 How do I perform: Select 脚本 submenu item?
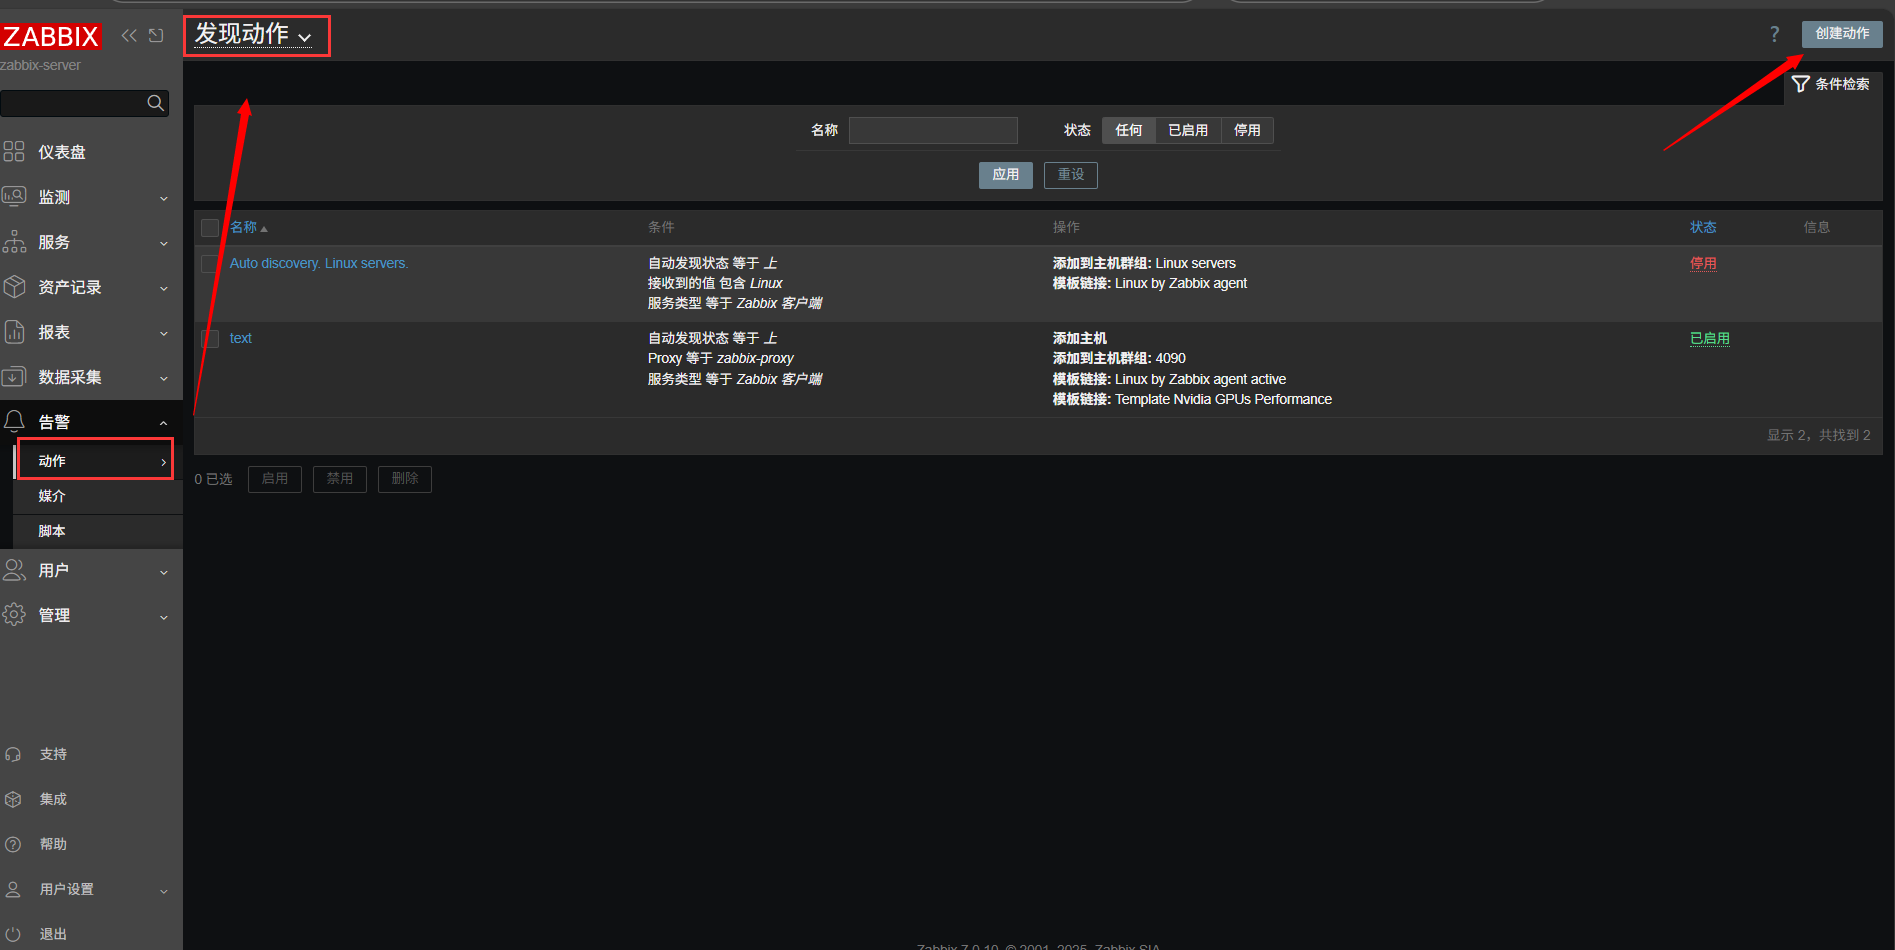point(52,531)
